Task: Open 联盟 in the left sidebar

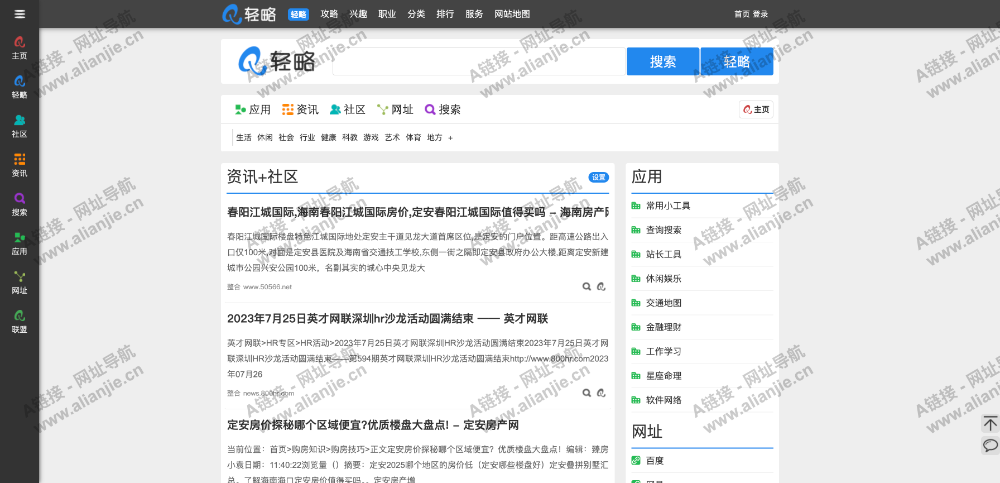Action: click(x=19, y=320)
